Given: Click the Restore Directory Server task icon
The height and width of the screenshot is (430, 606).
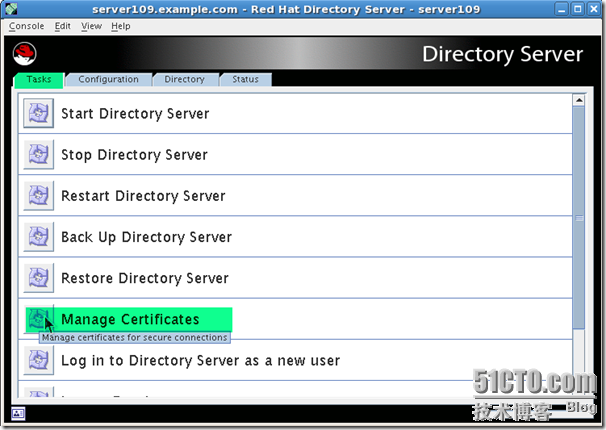Looking at the screenshot, I should 38,278.
